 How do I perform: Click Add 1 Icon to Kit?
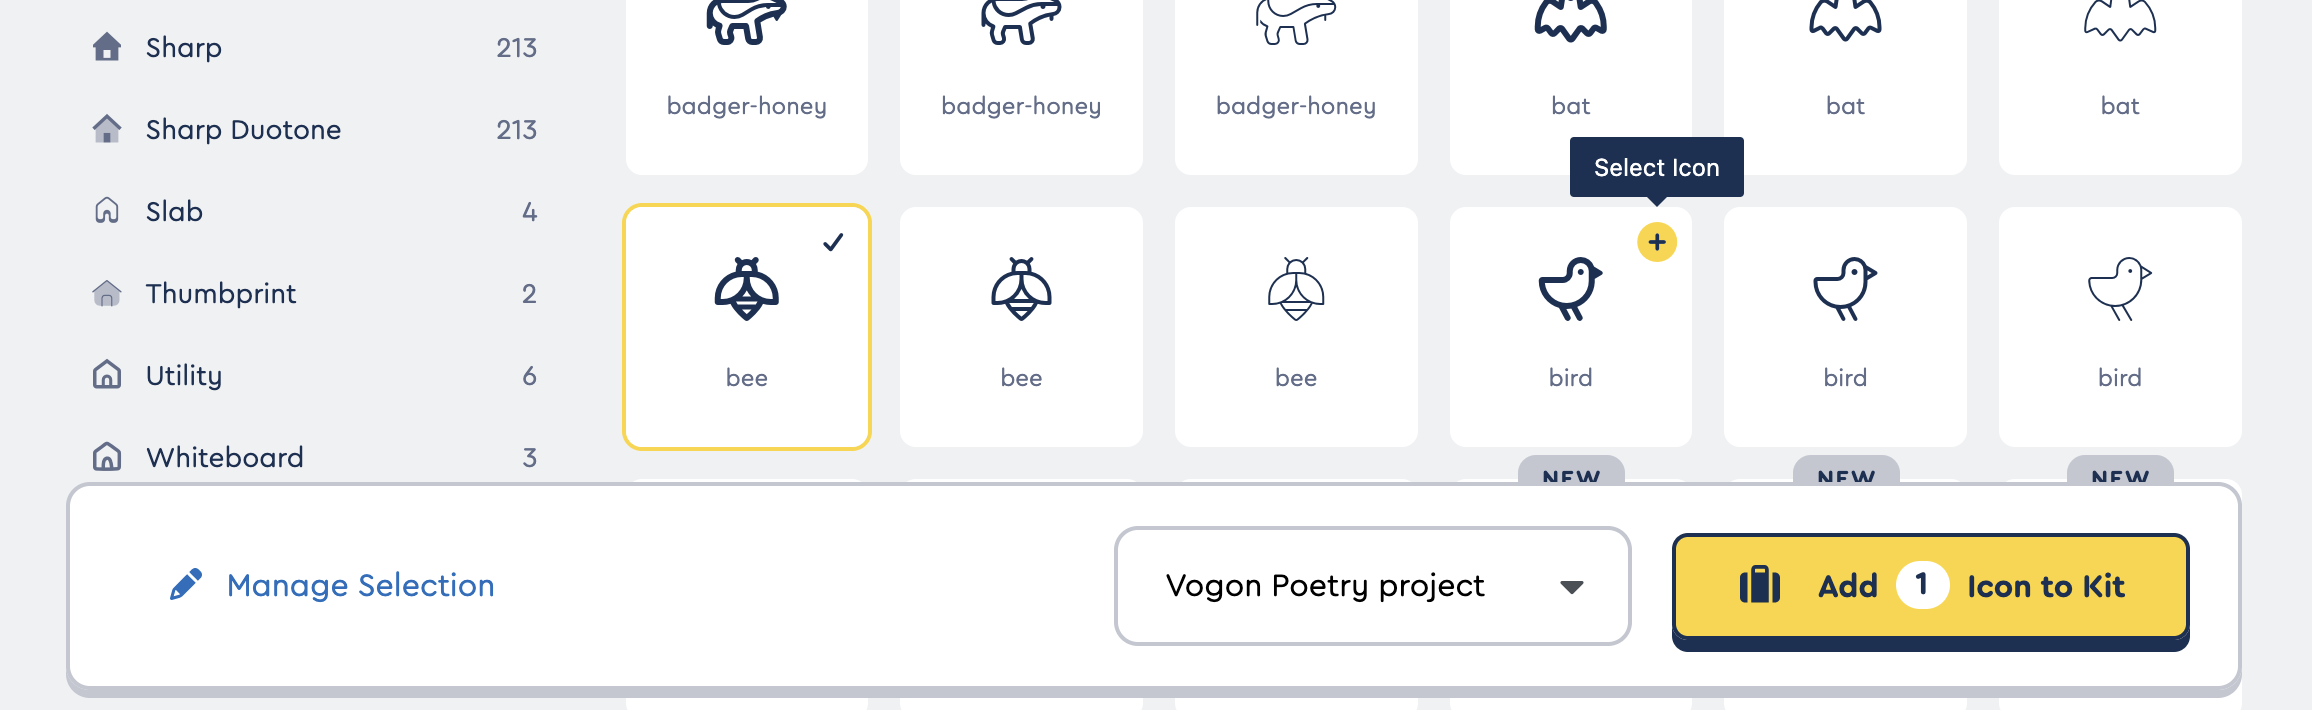tap(1928, 586)
